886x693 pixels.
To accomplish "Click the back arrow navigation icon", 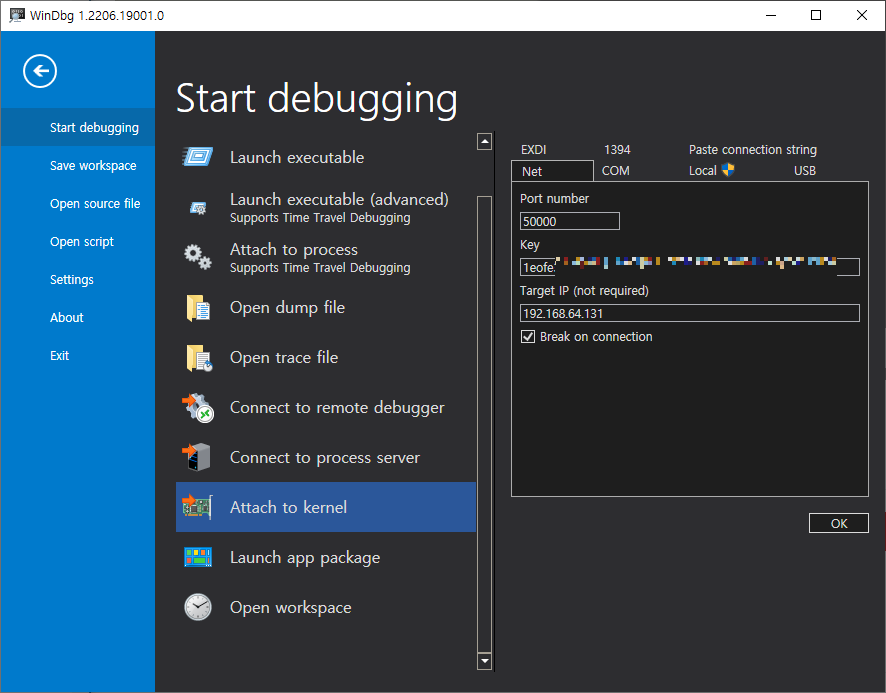I will 39,71.
